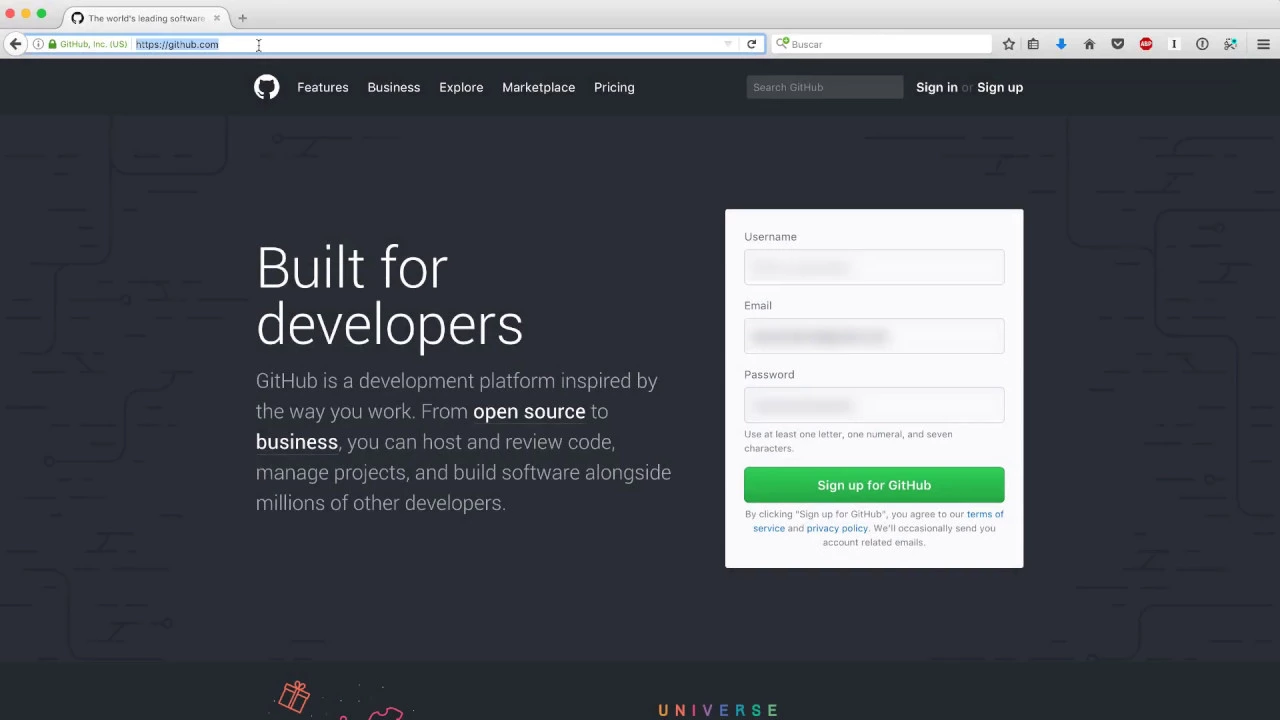Open the Features menu item
Image resolution: width=1280 pixels, height=720 pixels.
click(x=323, y=87)
